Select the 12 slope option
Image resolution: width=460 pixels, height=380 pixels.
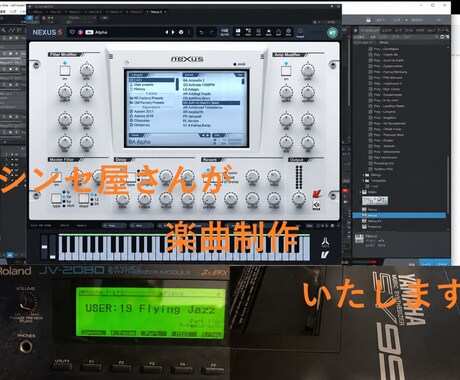(95, 199)
